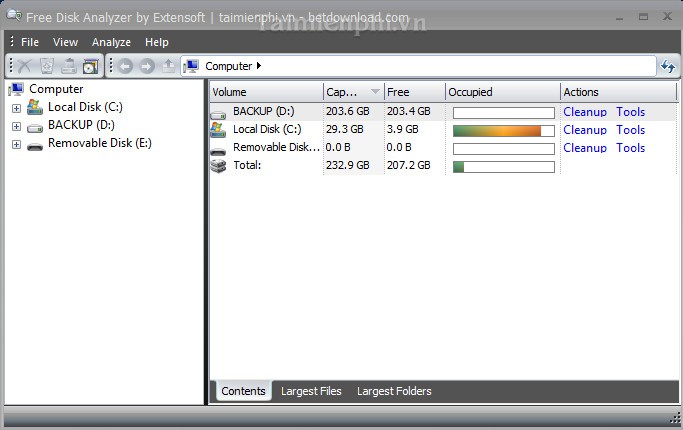Viewport: 683px width, 430px height.
Task: Click the app icon in the title bar
Action: (14, 16)
